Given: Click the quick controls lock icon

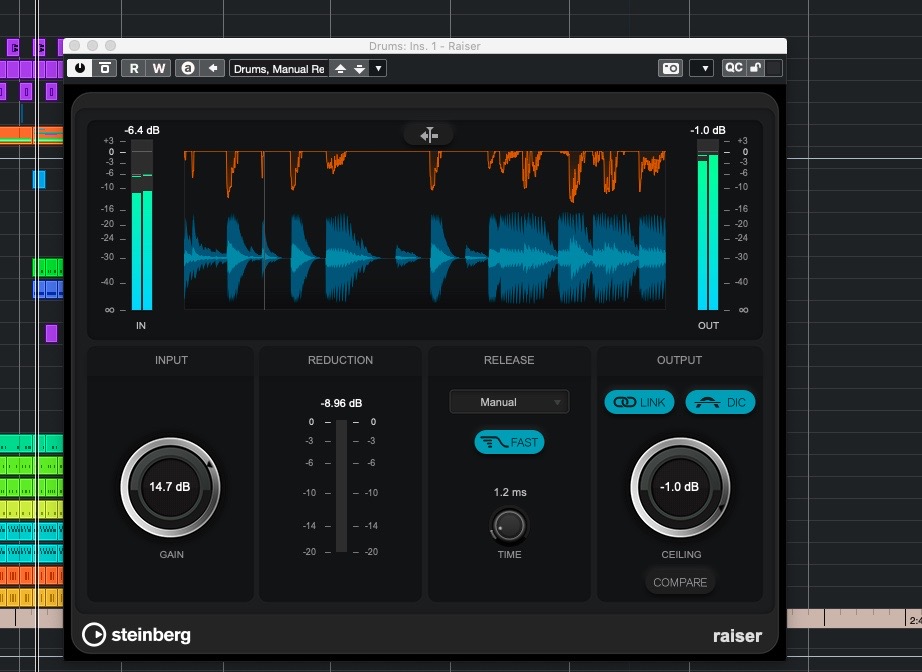Looking at the screenshot, I should click(x=756, y=68).
